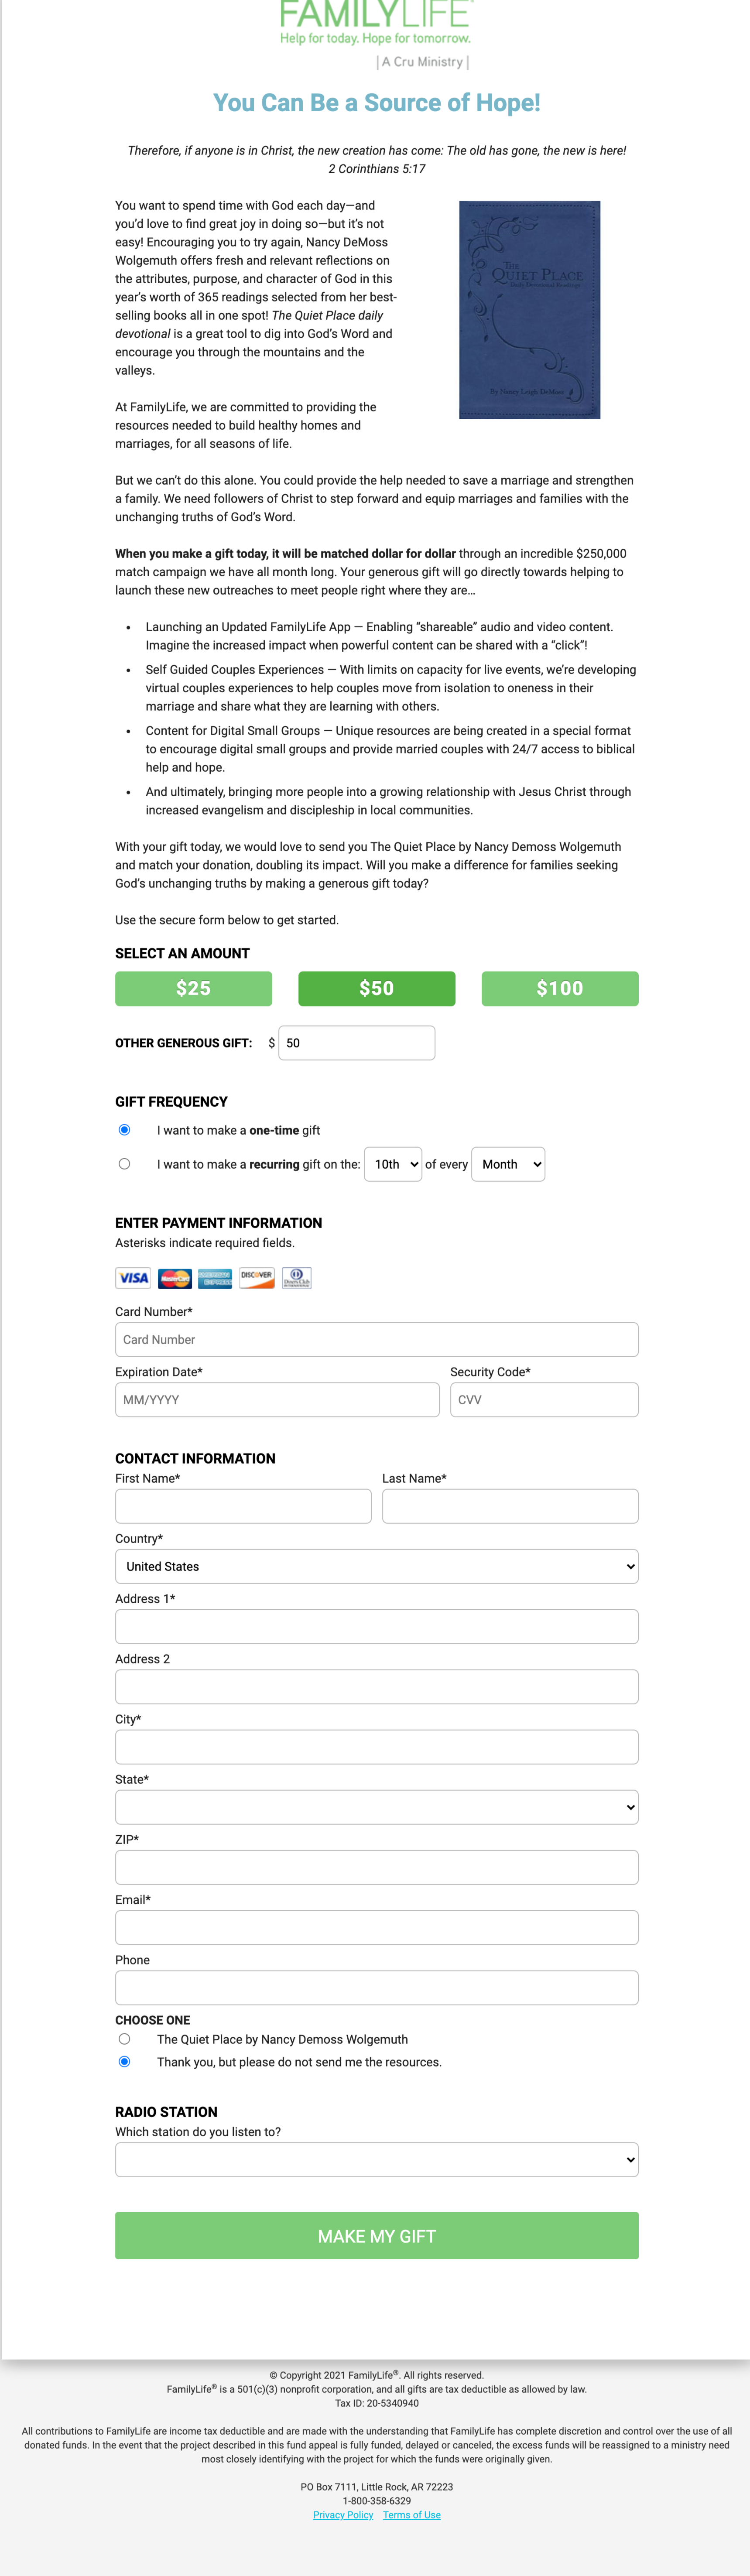Viewport: 750px width, 2576px height.
Task: Click the American Express card icon
Action: point(215,1278)
